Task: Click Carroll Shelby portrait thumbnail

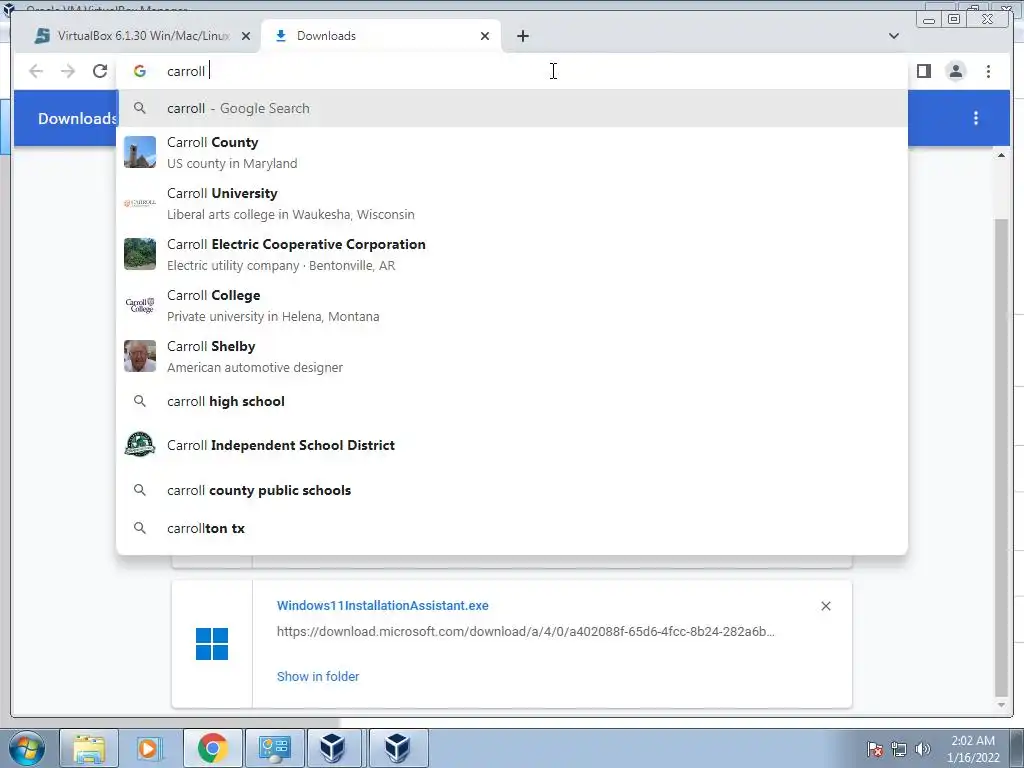Action: click(140, 356)
